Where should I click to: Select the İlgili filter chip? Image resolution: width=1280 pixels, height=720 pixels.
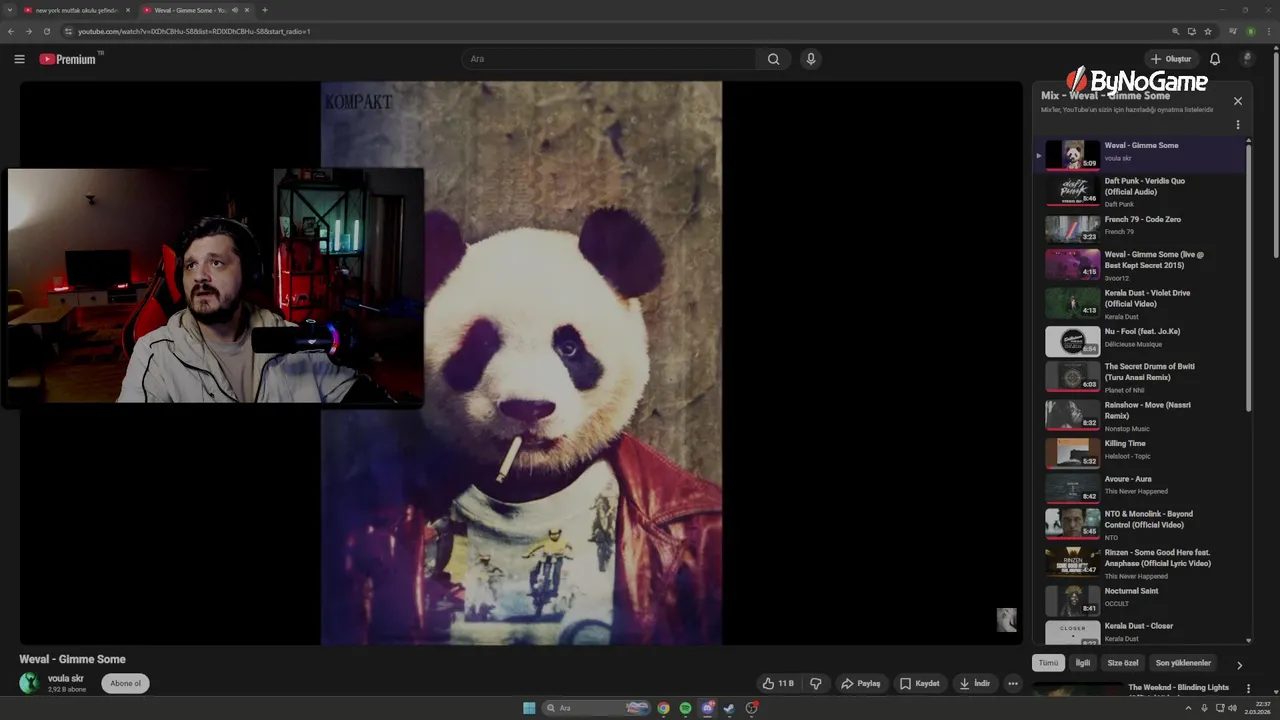click(1083, 663)
